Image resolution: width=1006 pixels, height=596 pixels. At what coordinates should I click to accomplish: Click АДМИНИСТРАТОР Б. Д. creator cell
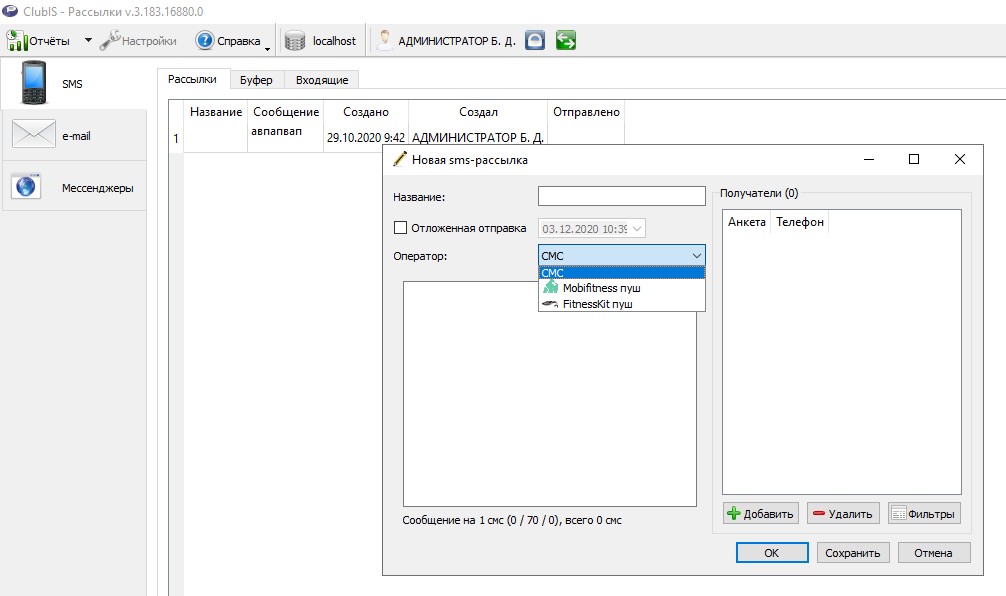coord(478,137)
